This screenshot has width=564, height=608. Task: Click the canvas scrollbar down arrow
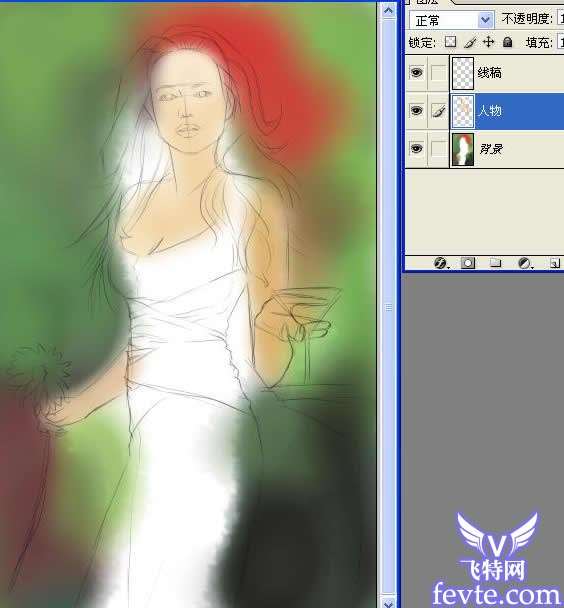388,602
